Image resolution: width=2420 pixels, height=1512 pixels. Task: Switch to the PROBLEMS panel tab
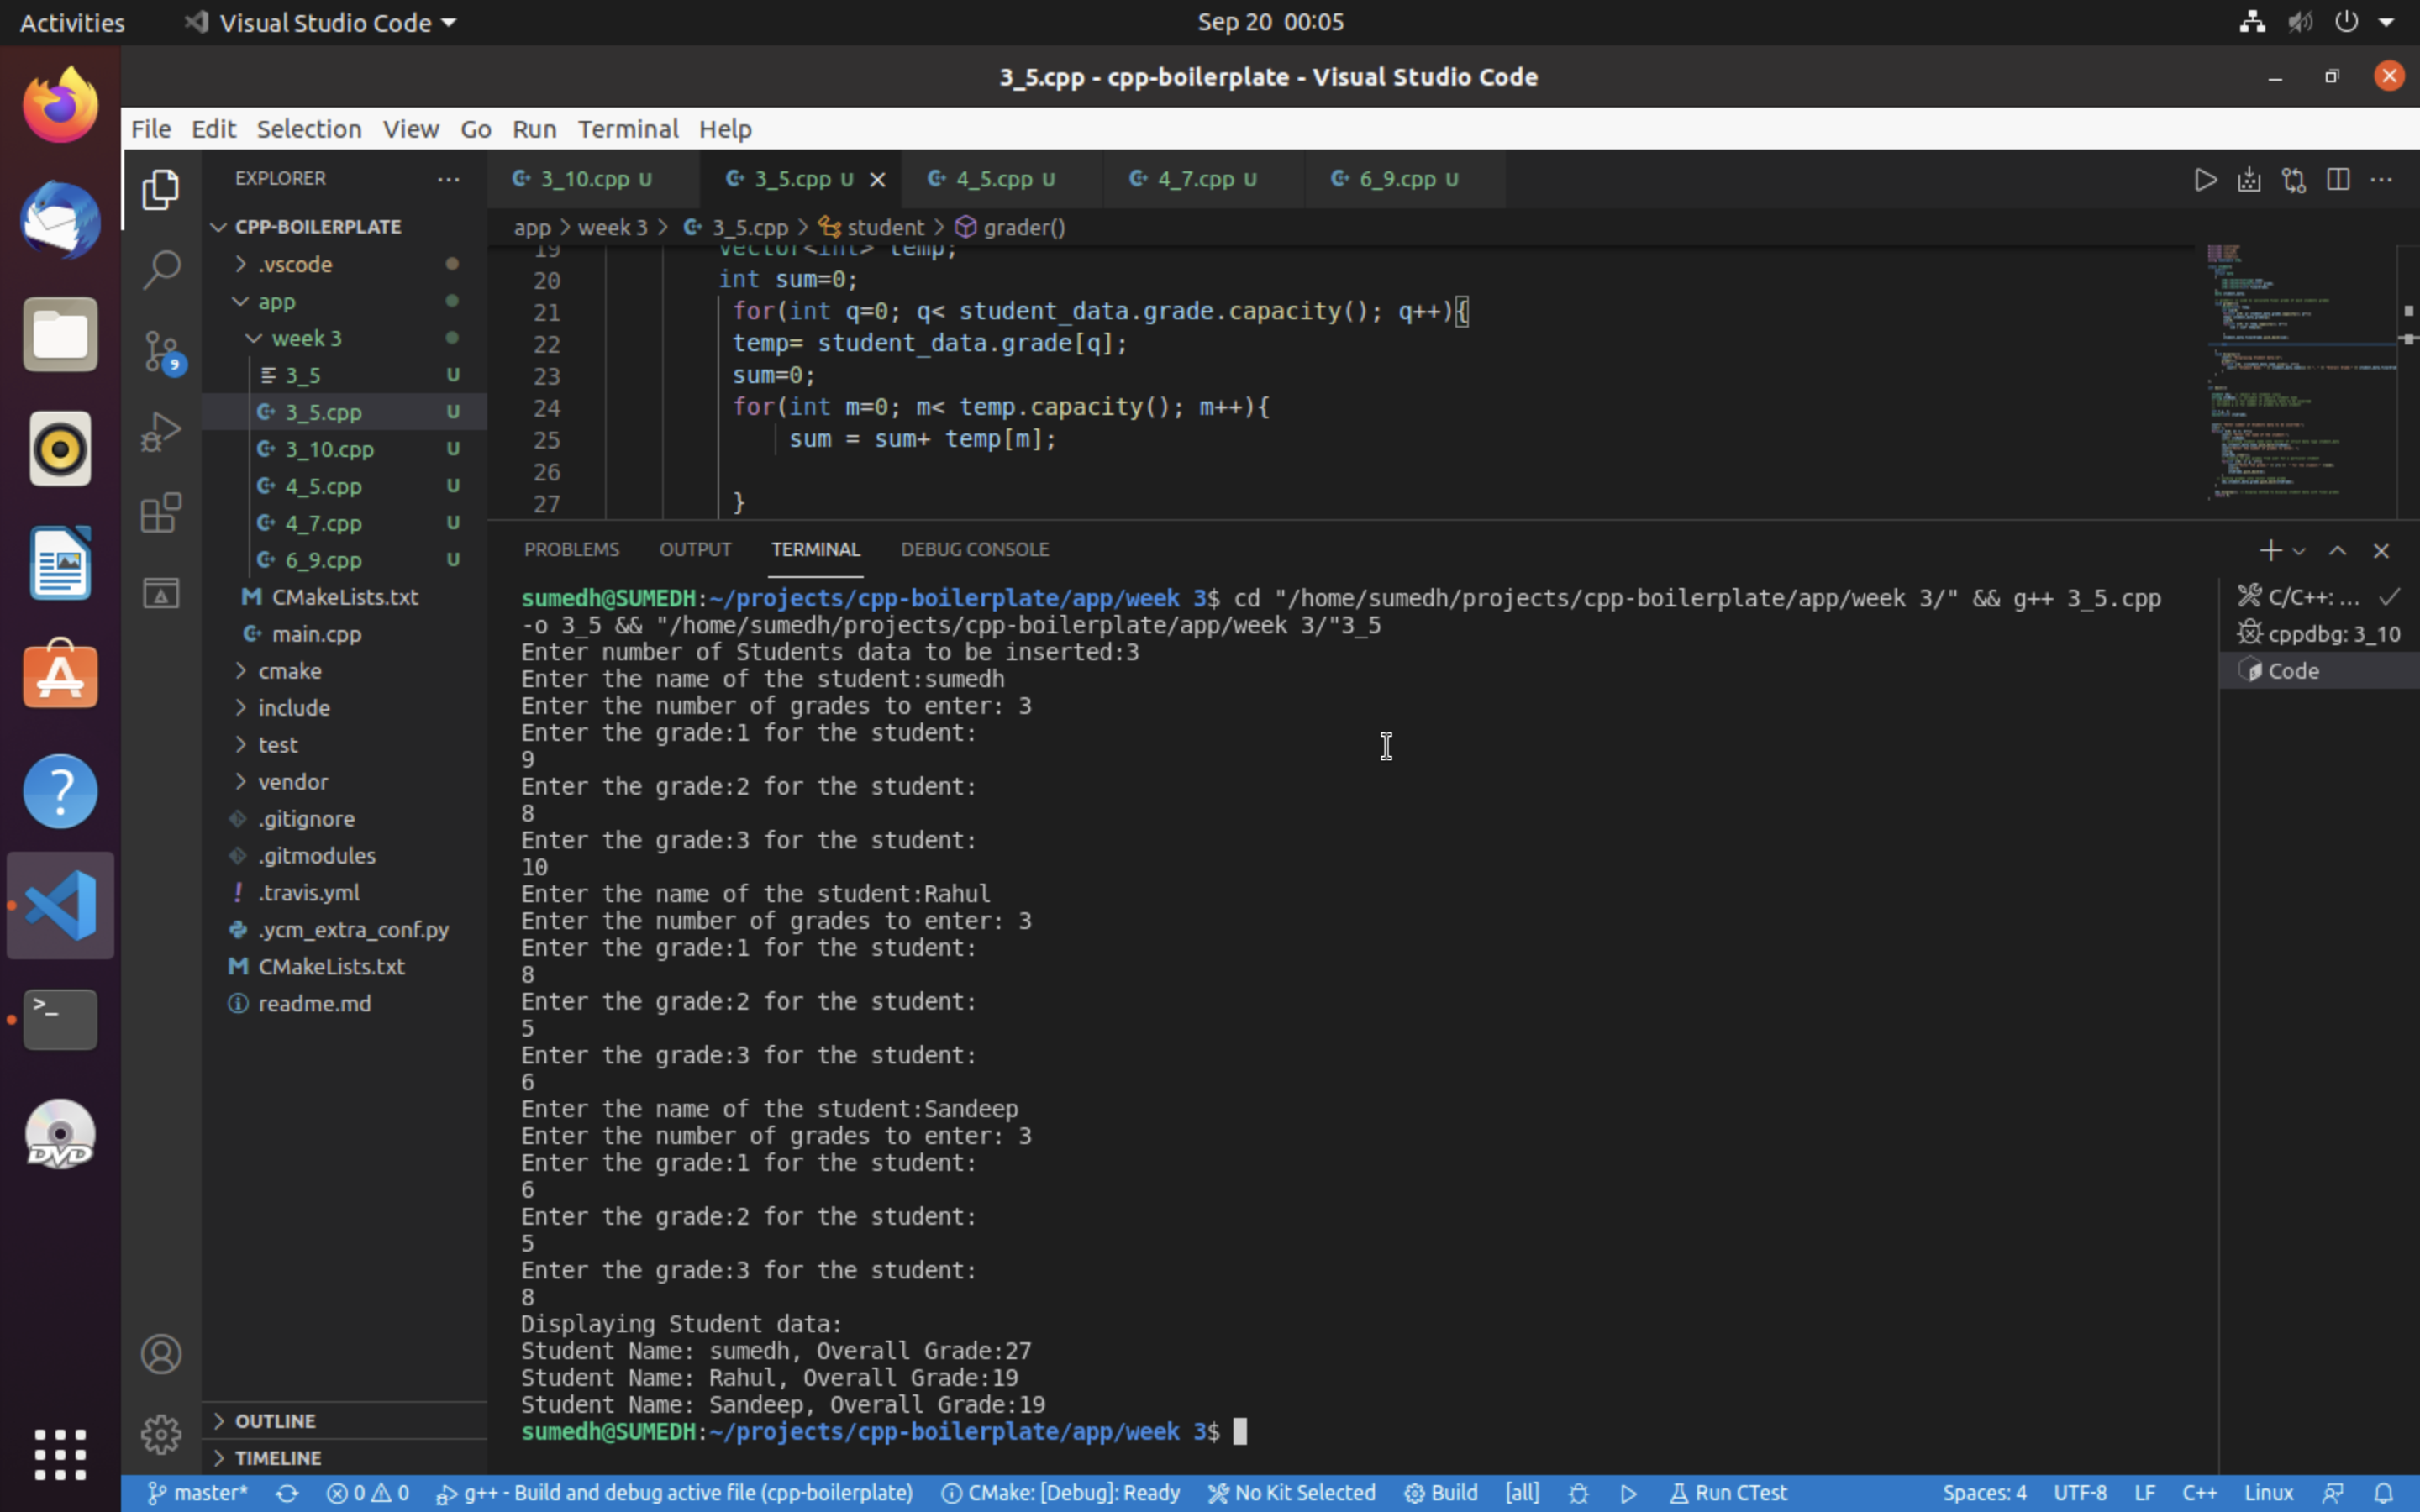tap(571, 550)
